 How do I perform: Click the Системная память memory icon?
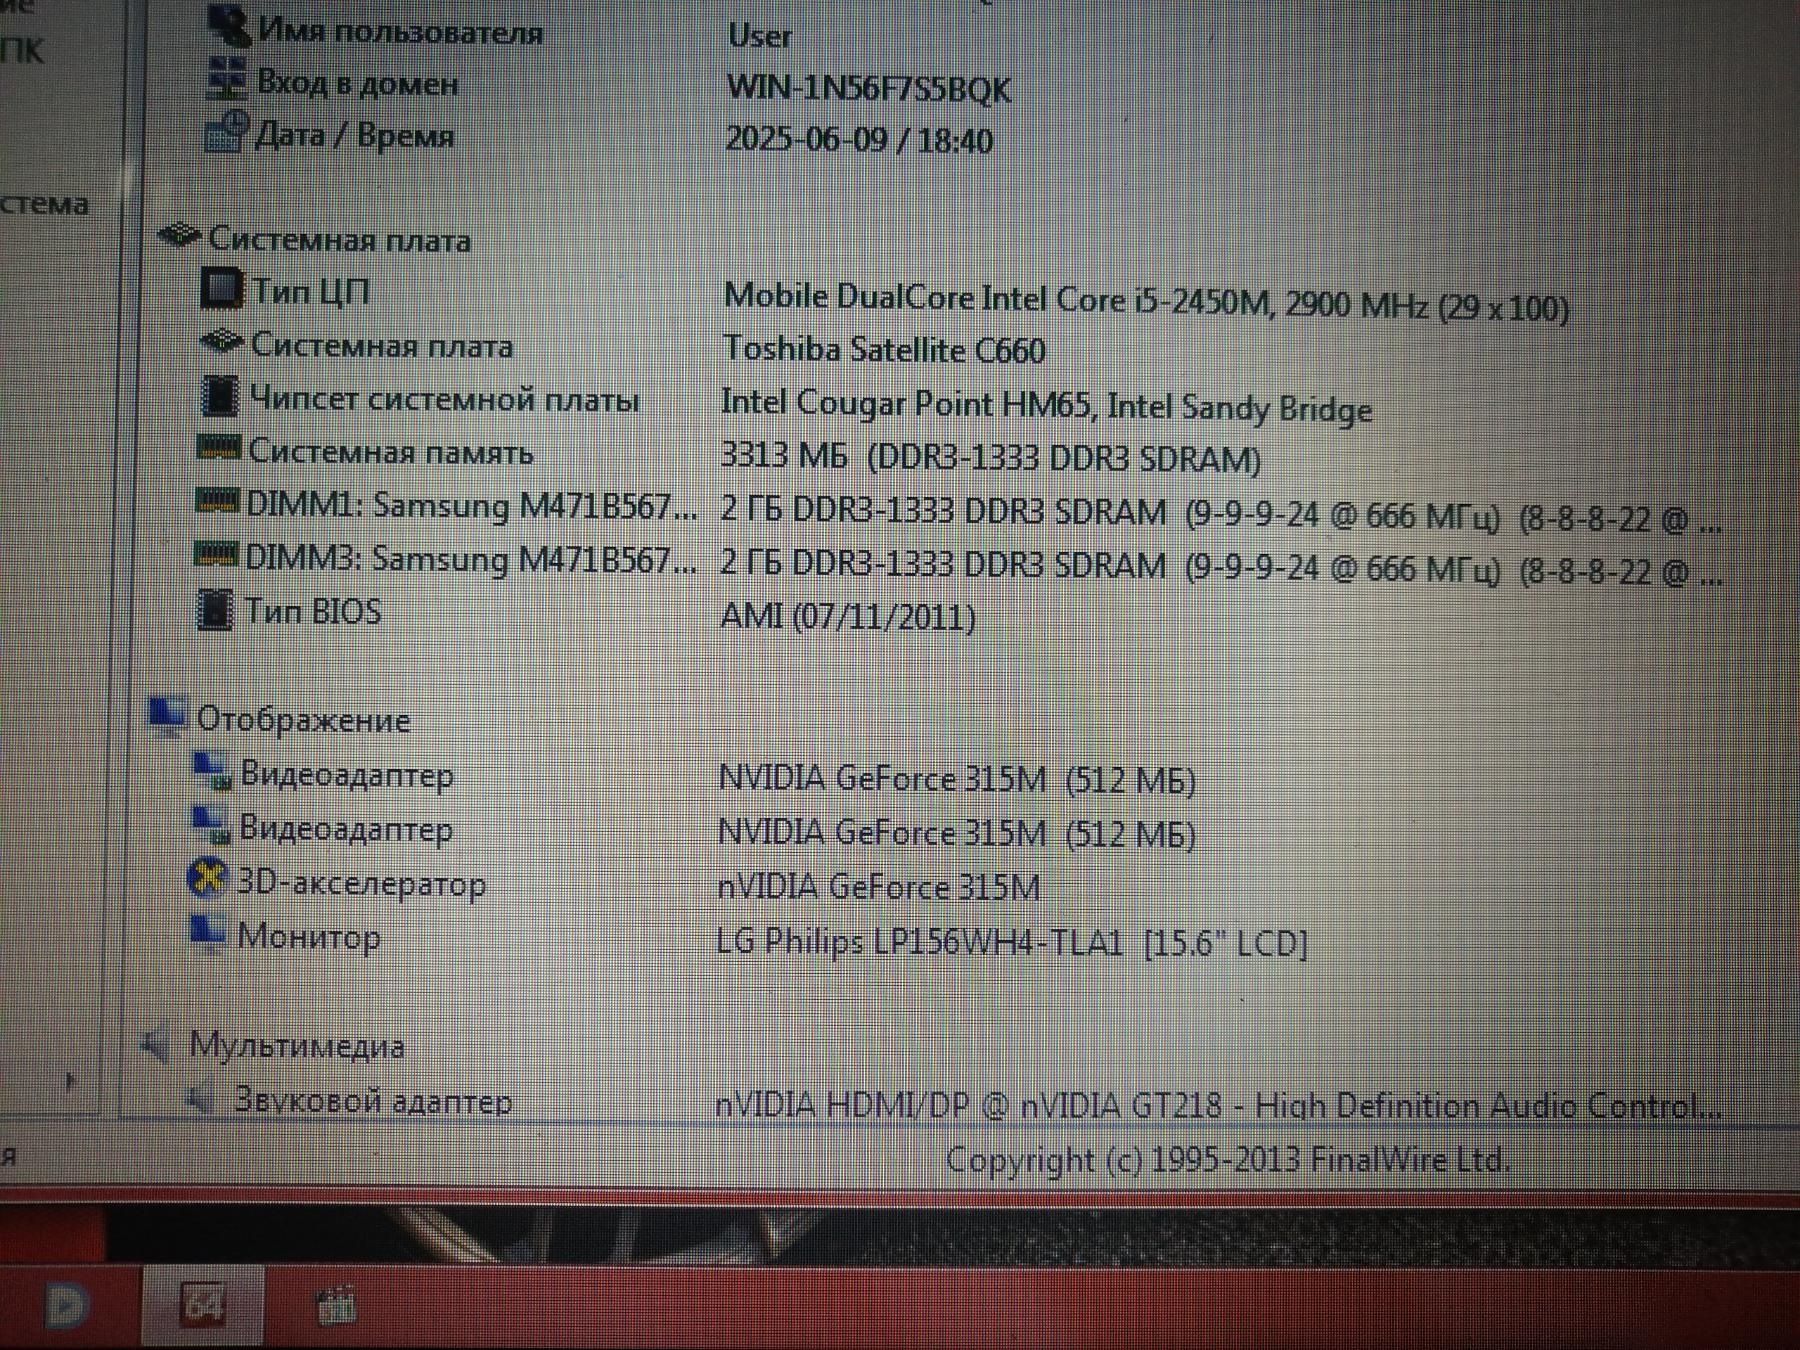coord(218,447)
